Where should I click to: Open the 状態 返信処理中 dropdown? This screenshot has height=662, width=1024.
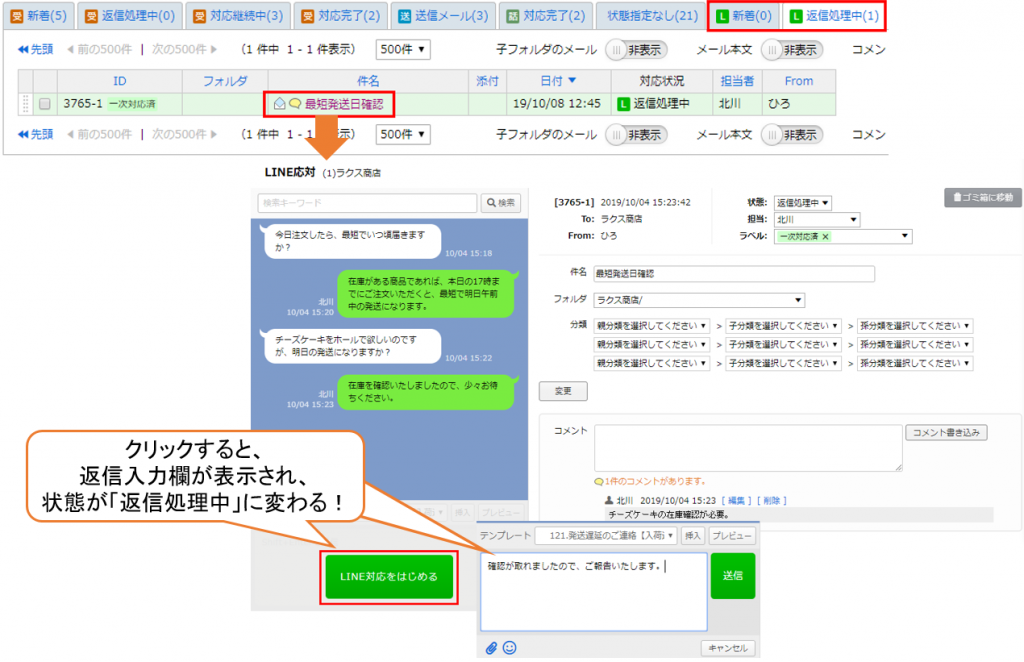coord(803,203)
